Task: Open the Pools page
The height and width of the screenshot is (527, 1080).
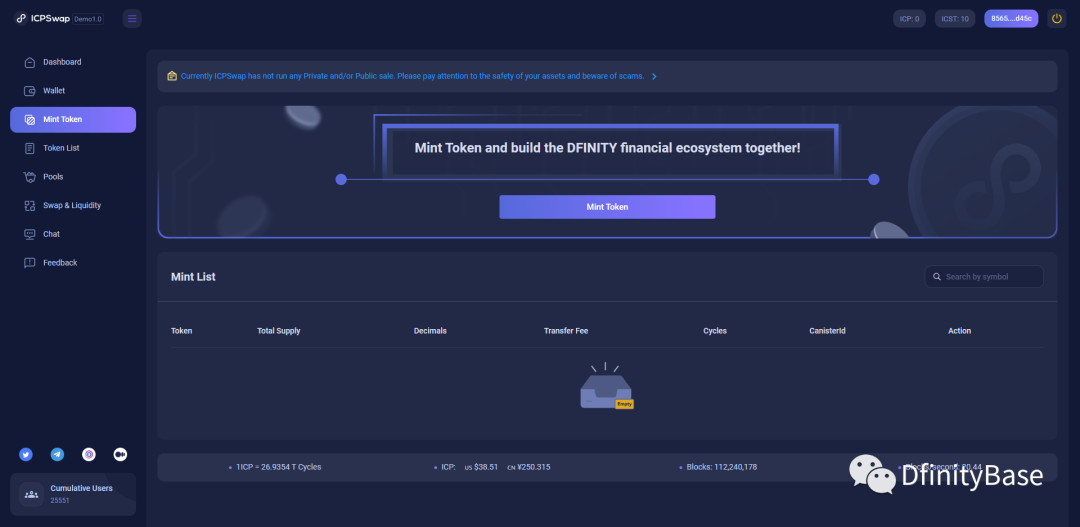Action: (x=73, y=177)
